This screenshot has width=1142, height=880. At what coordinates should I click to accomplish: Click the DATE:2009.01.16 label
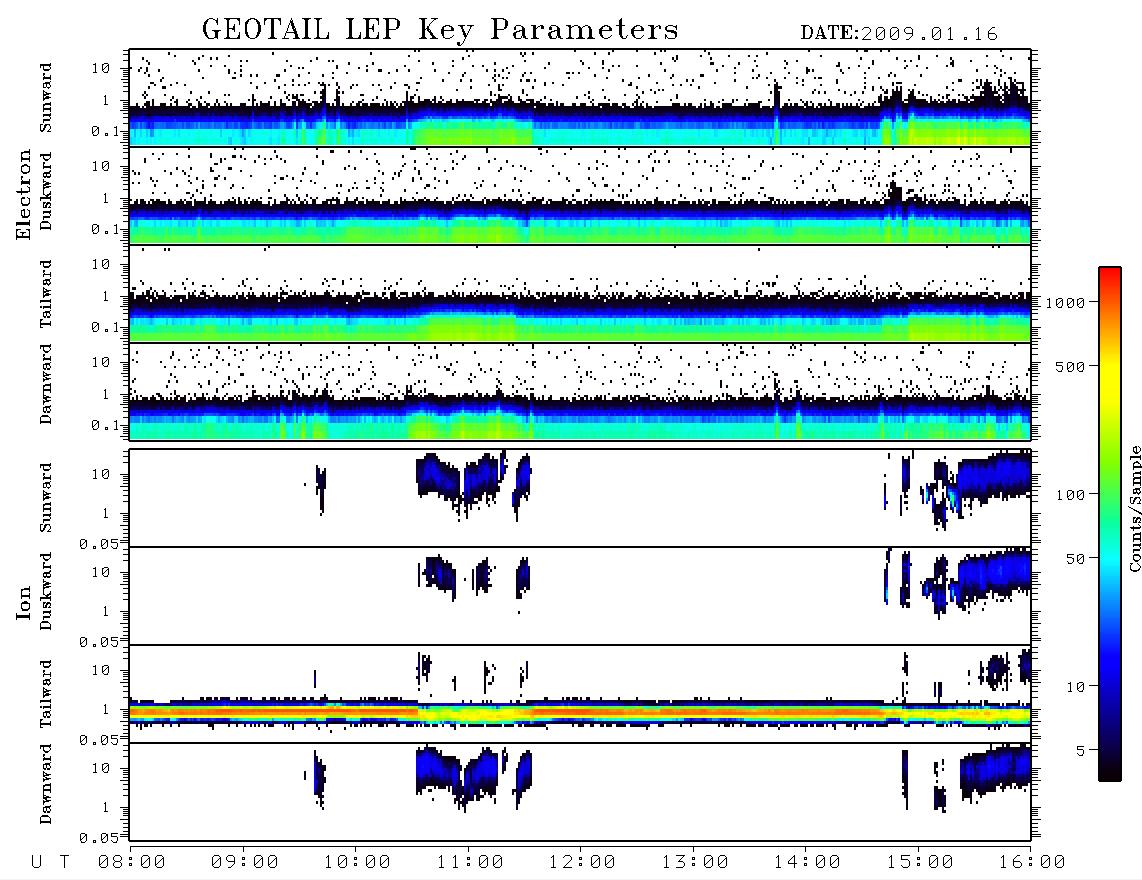(x=899, y=34)
